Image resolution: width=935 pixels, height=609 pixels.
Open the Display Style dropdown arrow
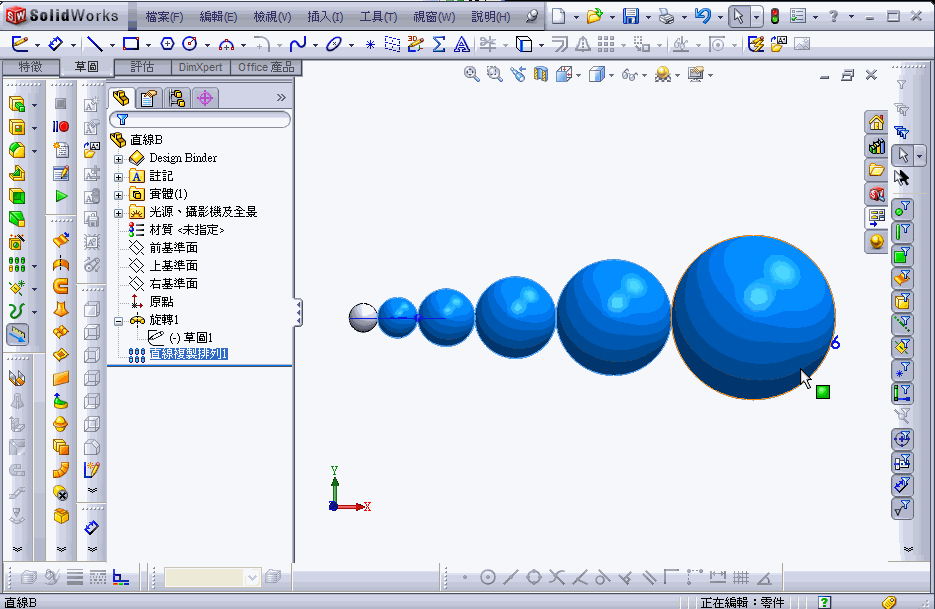click(611, 75)
